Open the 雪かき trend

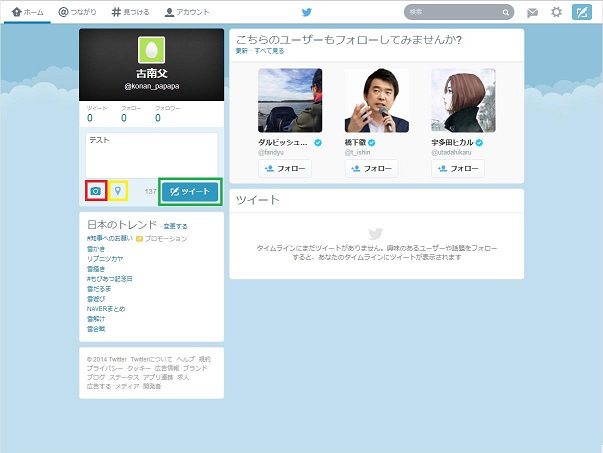click(96, 249)
